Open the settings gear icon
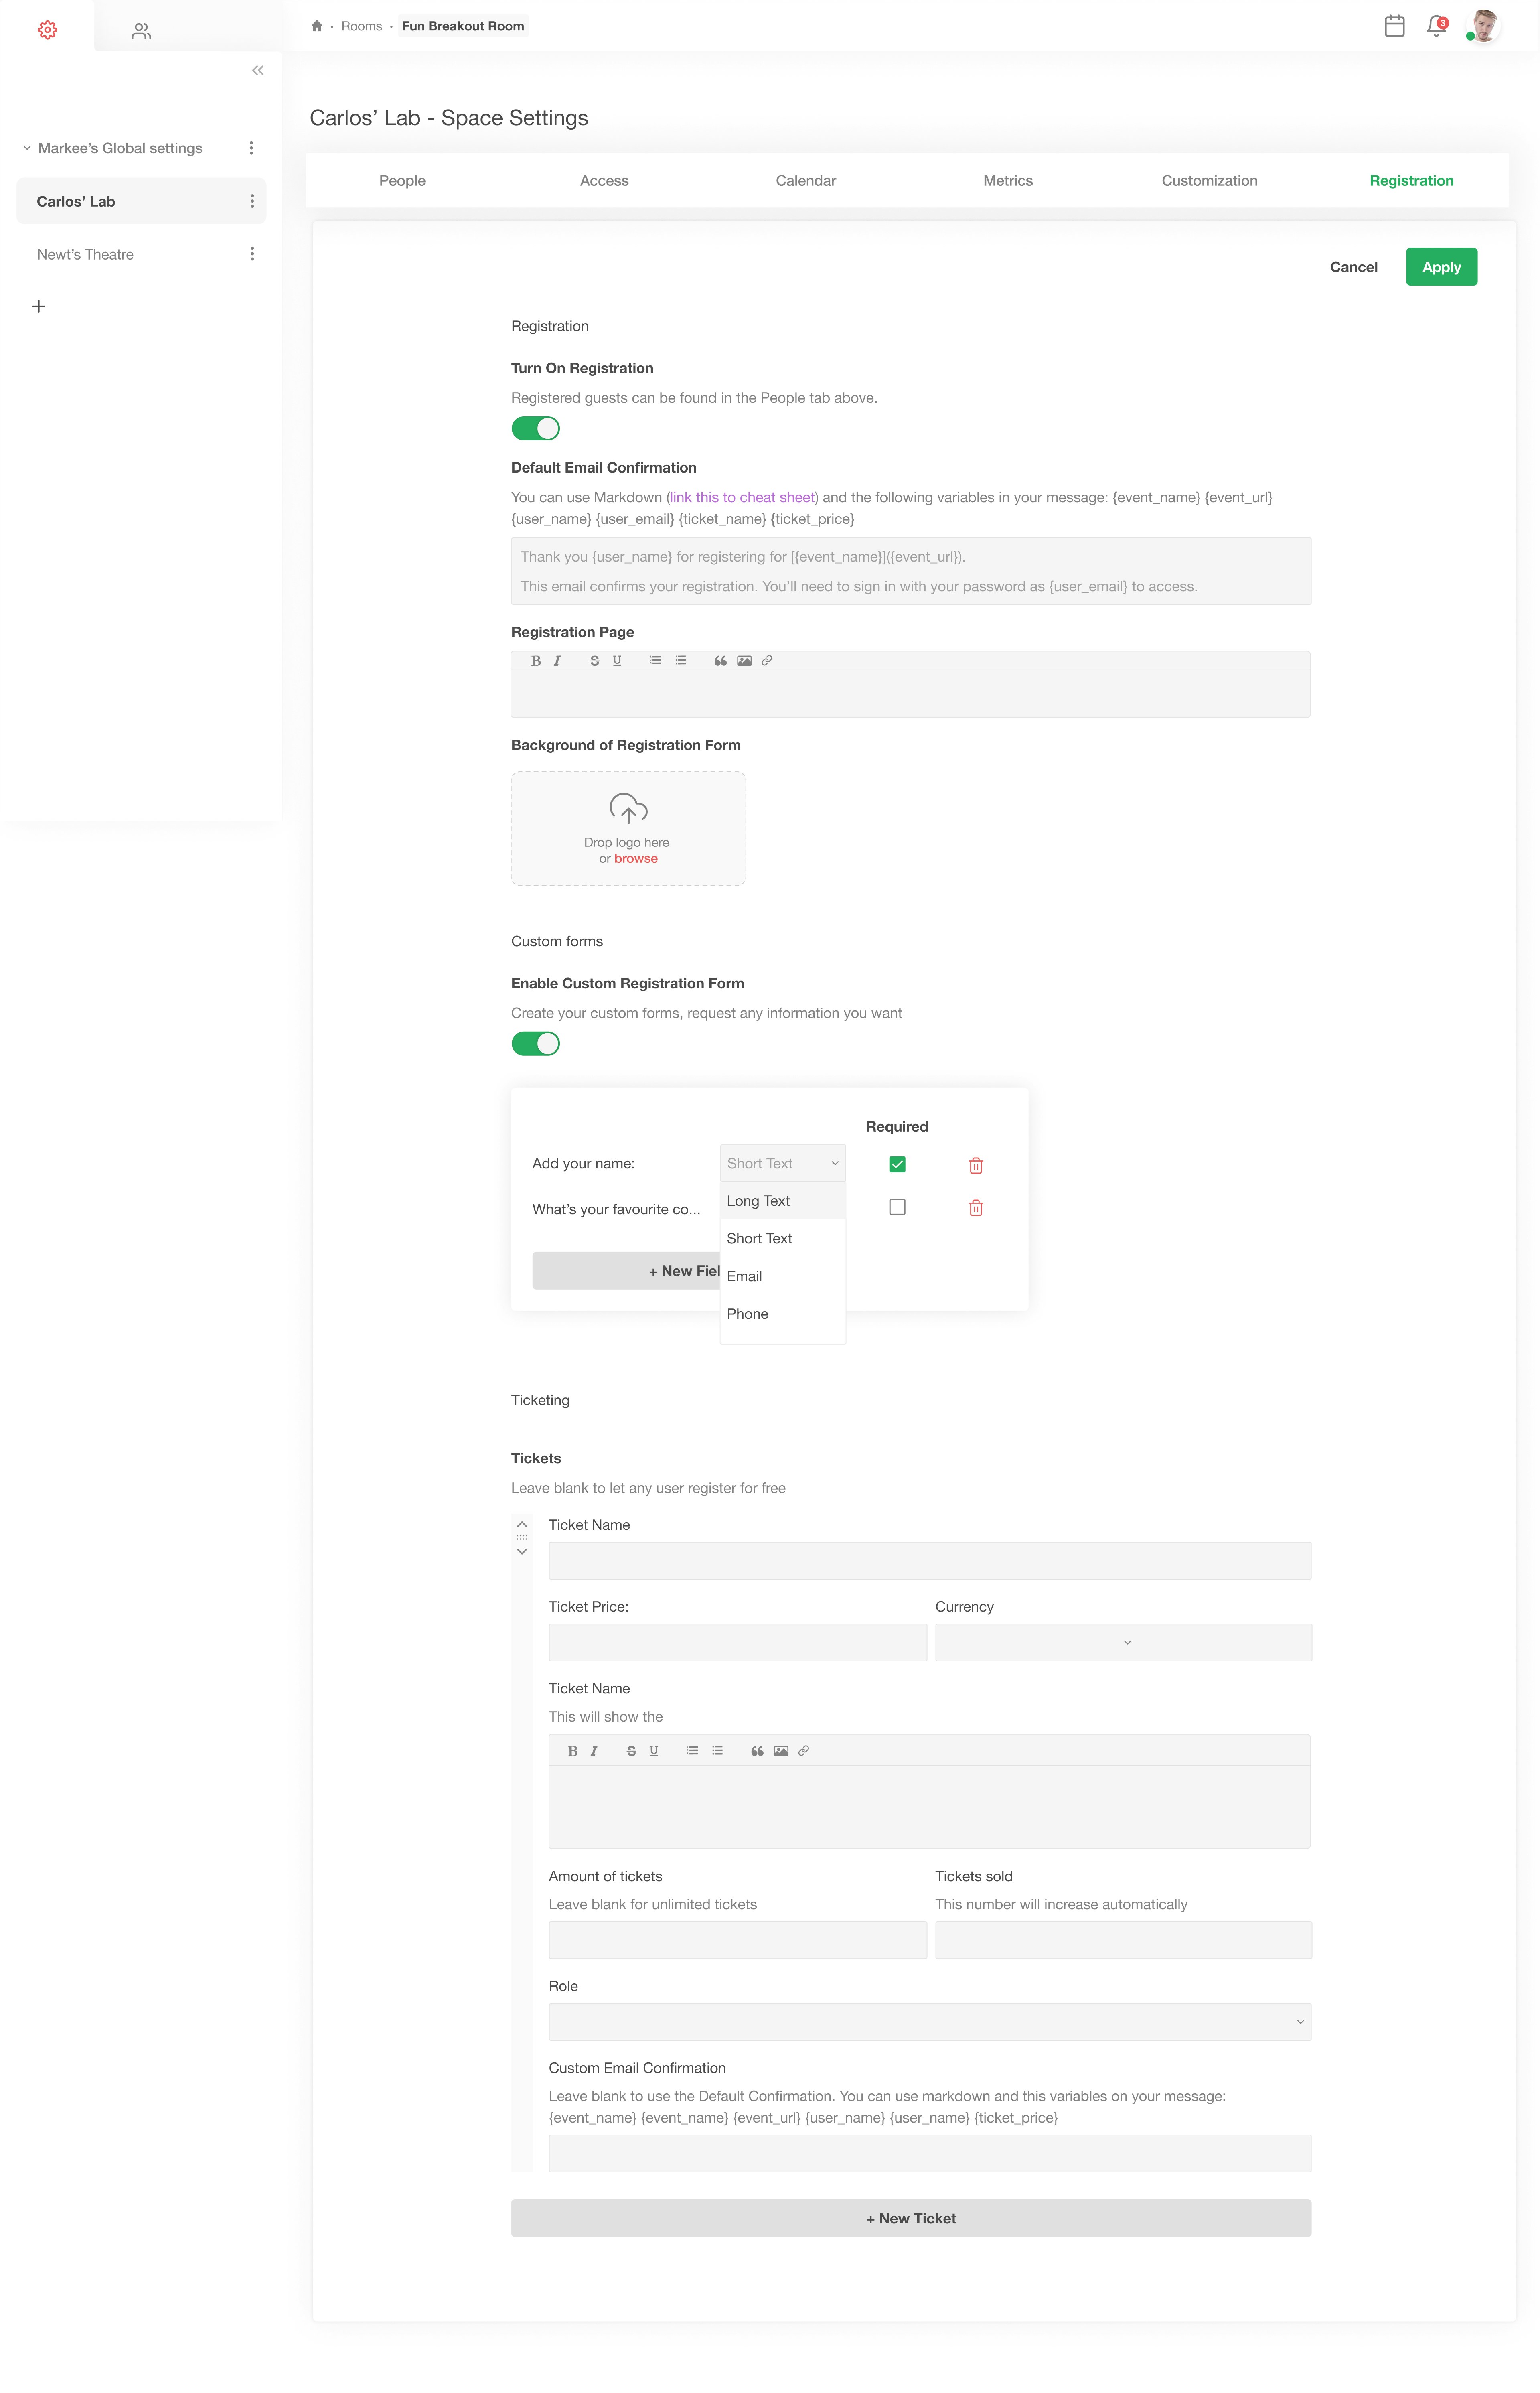Image resolution: width=1540 pixels, height=2393 pixels. pyautogui.click(x=47, y=30)
